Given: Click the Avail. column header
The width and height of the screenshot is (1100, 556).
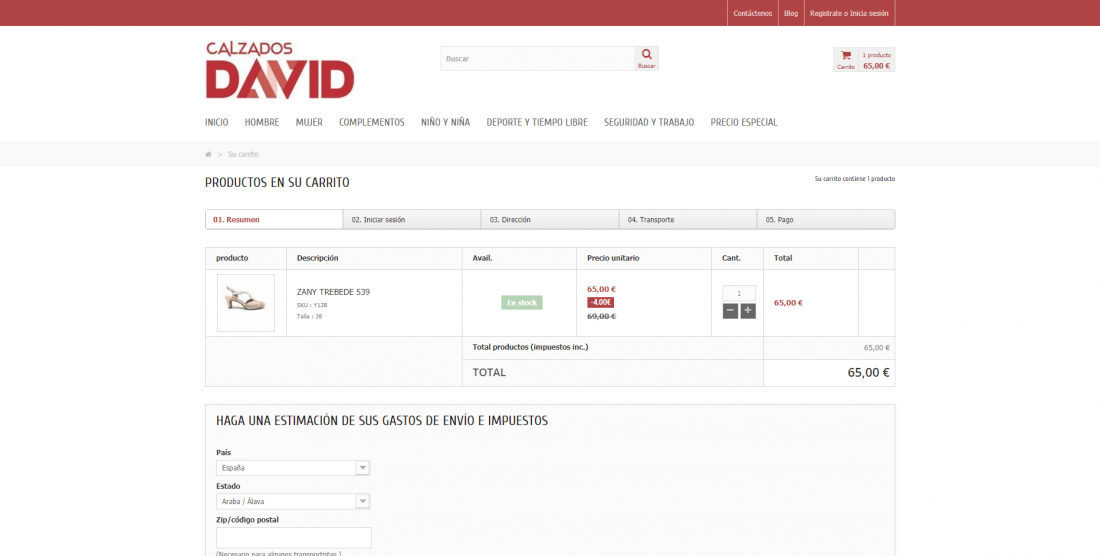Looking at the screenshot, I should pos(483,258).
